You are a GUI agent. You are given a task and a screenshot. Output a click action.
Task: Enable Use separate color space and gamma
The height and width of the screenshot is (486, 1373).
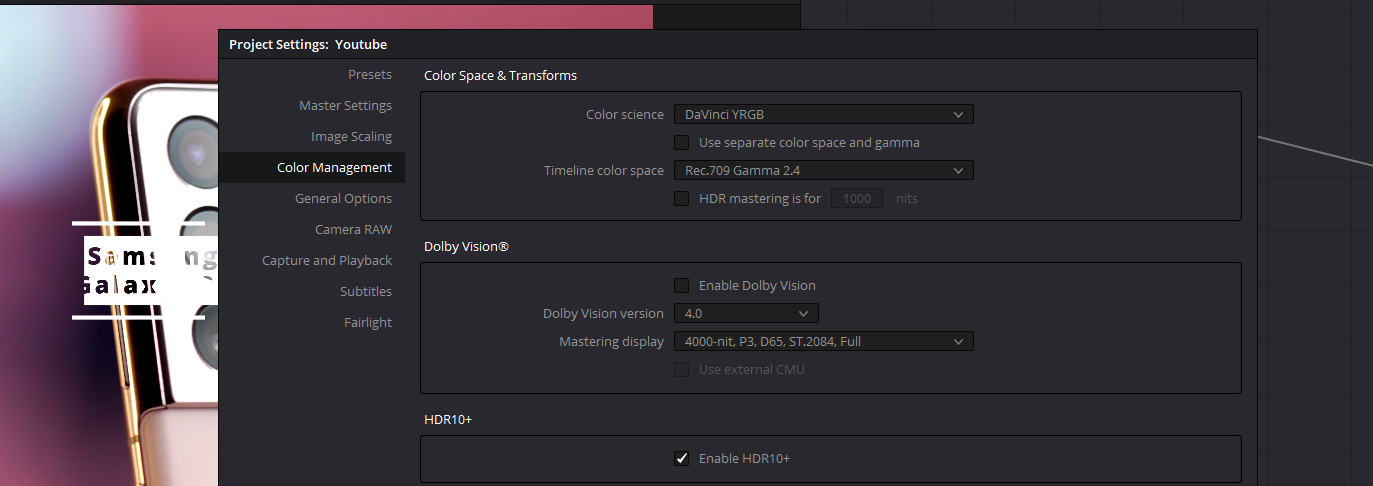click(x=682, y=143)
